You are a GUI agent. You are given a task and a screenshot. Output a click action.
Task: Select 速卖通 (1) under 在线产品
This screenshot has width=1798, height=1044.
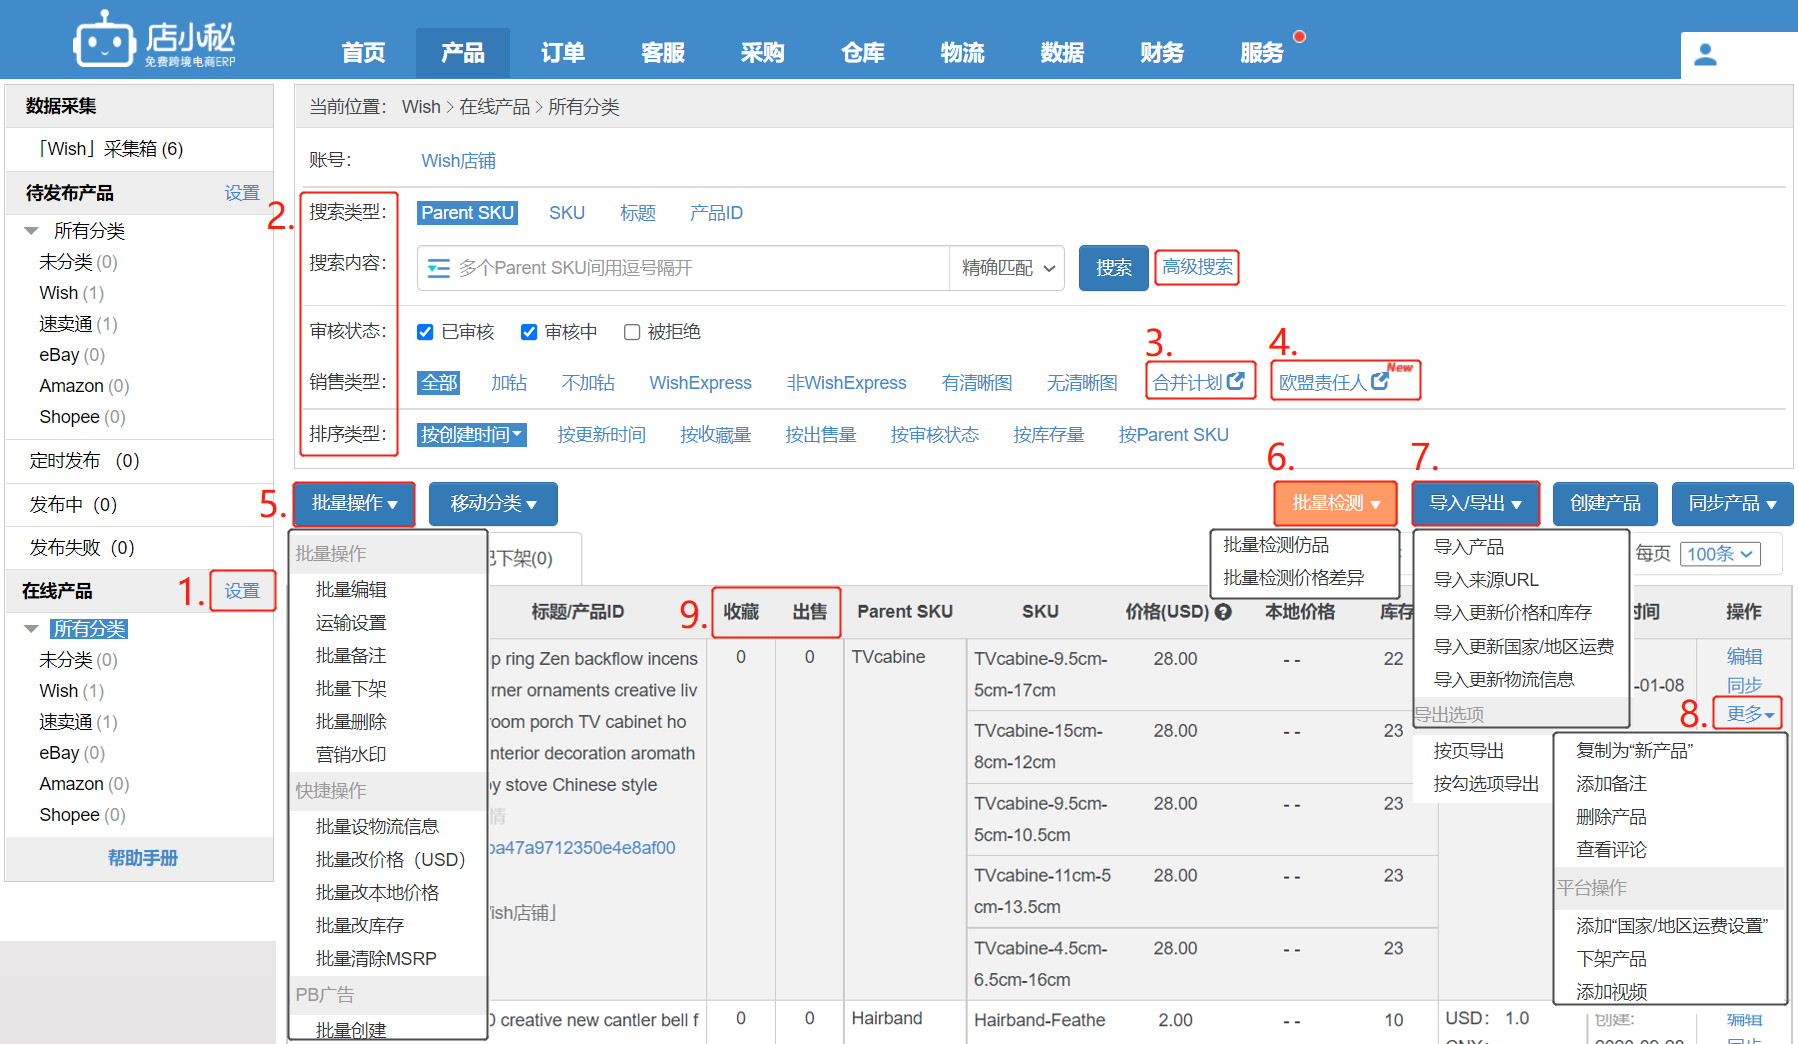pyautogui.click(x=78, y=722)
